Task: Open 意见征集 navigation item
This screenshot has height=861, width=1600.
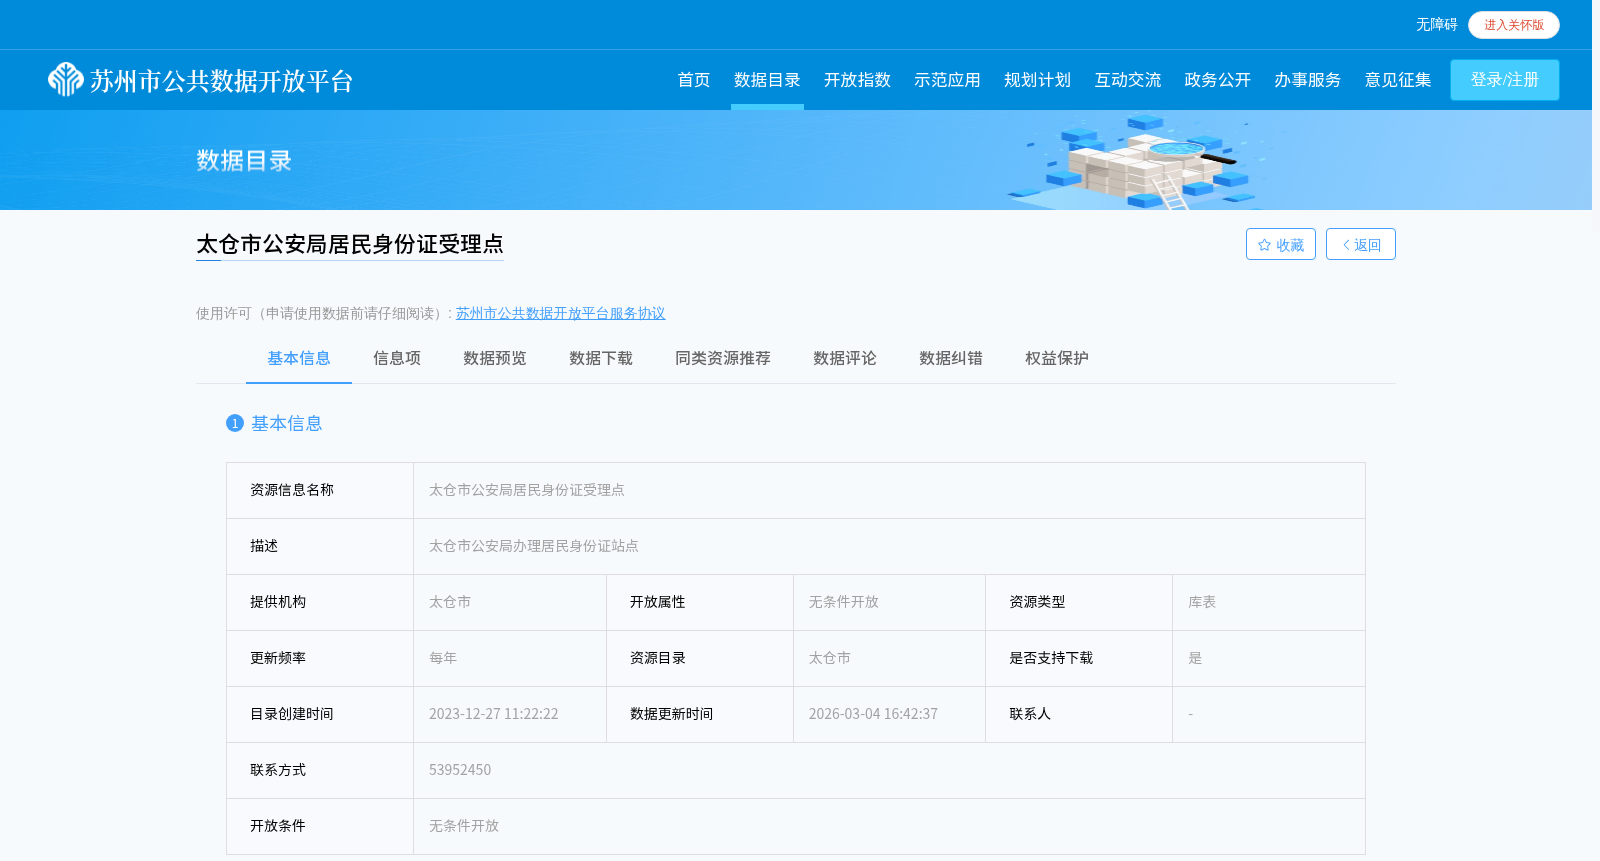Action: coord(1398,80)
